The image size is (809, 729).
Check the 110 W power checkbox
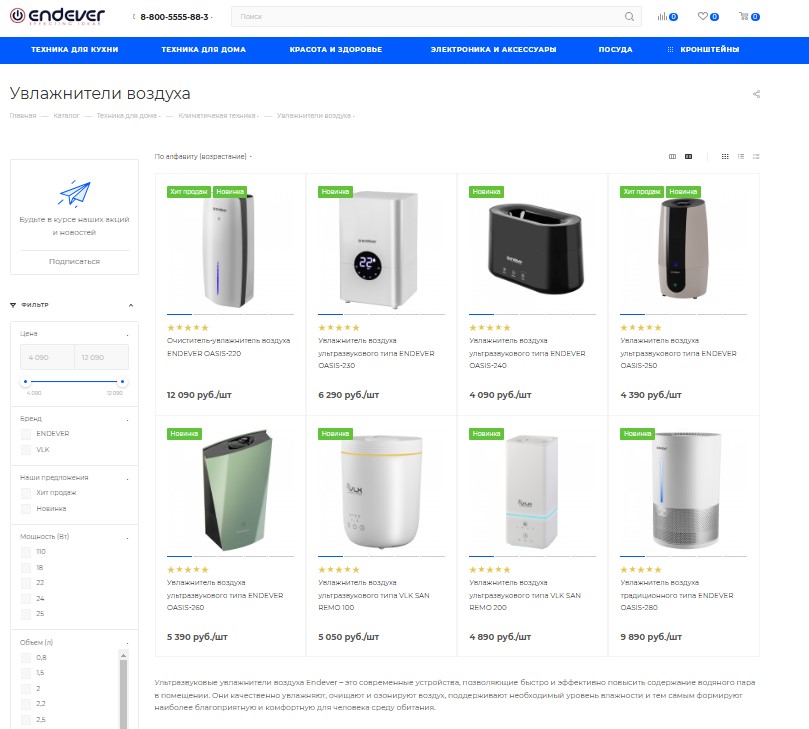(26, 552)
